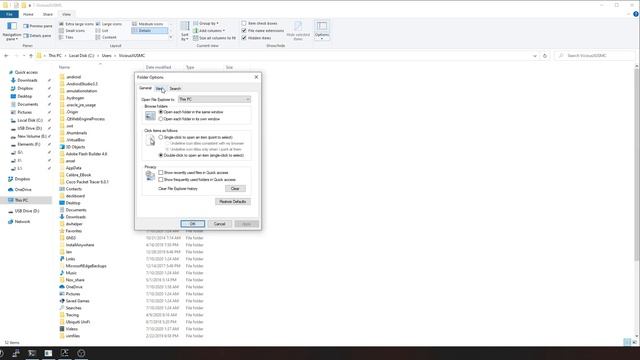Toggle the Details pane in the ribbon
The width and height of the screenshot is (640, 360).
point(37,36)
